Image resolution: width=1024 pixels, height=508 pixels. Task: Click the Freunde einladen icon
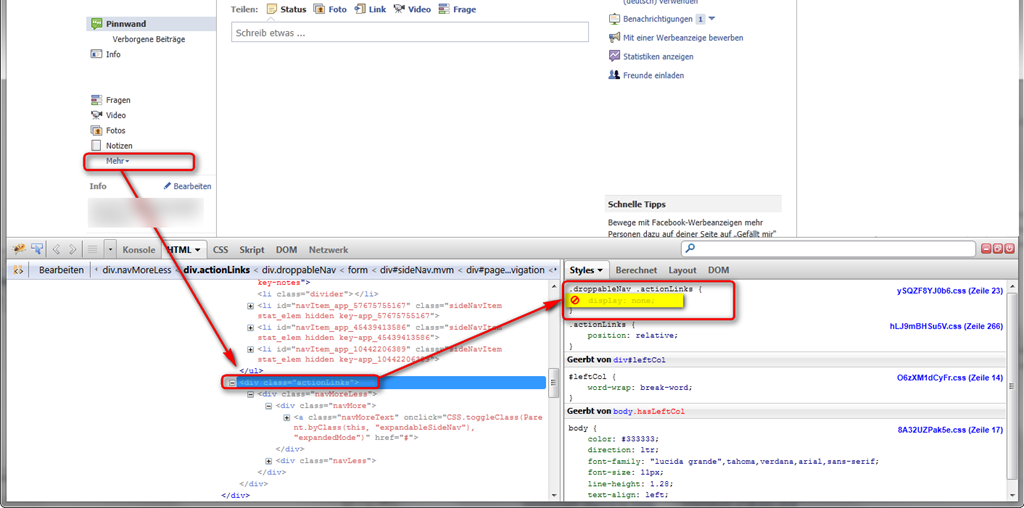click(614, 75)
